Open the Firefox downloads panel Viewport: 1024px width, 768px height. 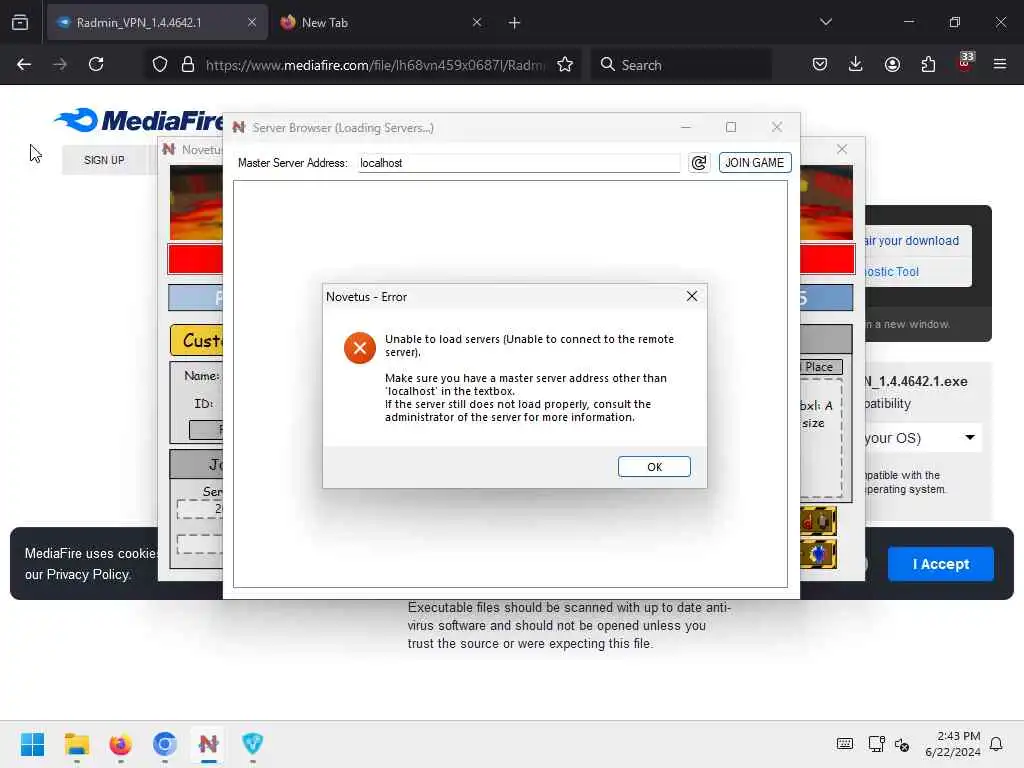pos(856,65)
